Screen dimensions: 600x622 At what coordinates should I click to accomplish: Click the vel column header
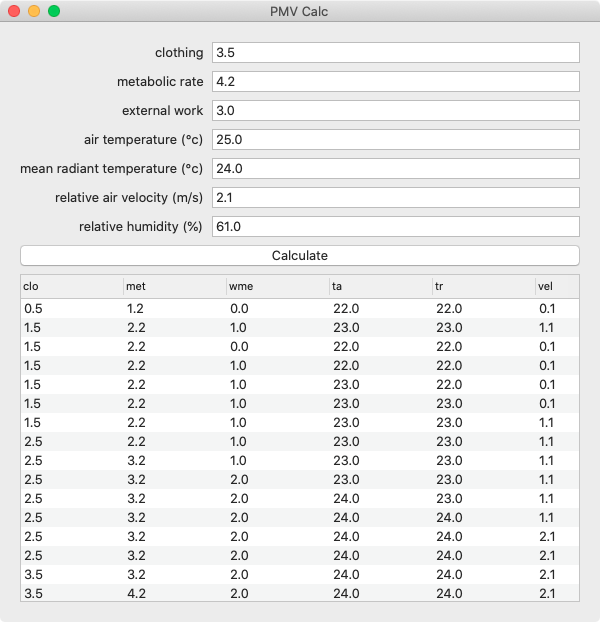(x=557, y=286)
